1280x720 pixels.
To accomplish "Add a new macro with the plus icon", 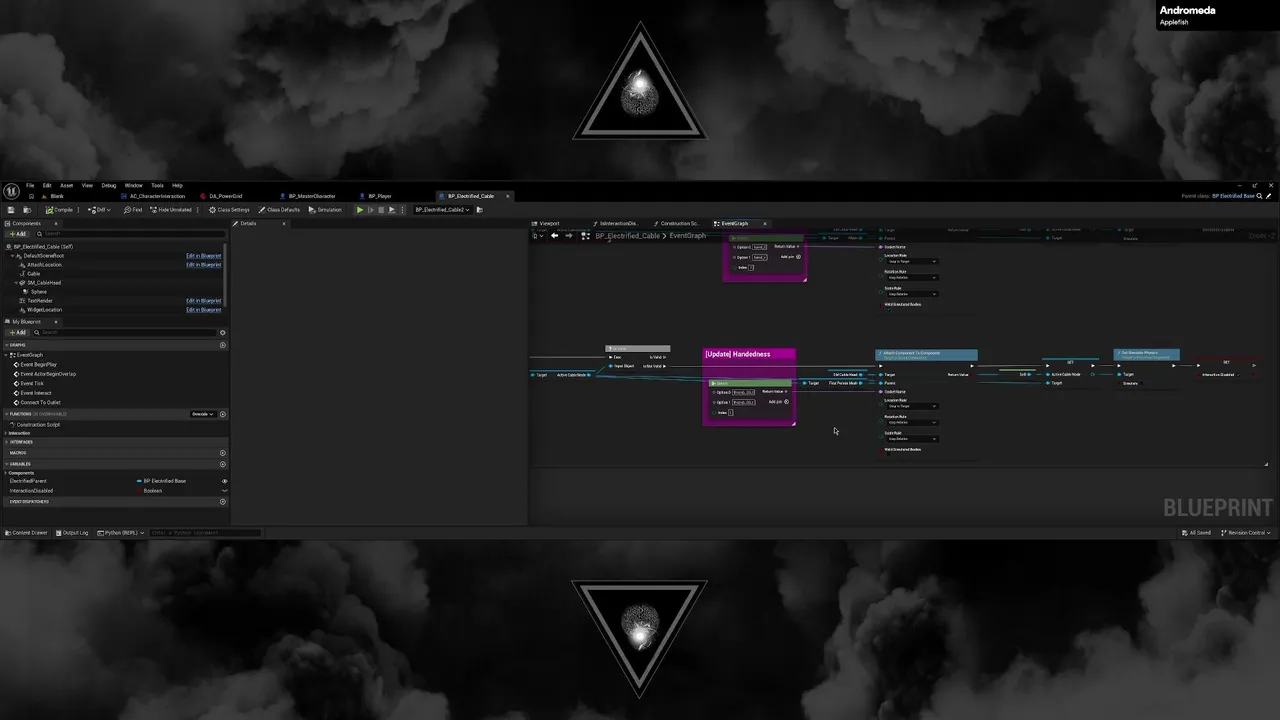I will [222, 453].
